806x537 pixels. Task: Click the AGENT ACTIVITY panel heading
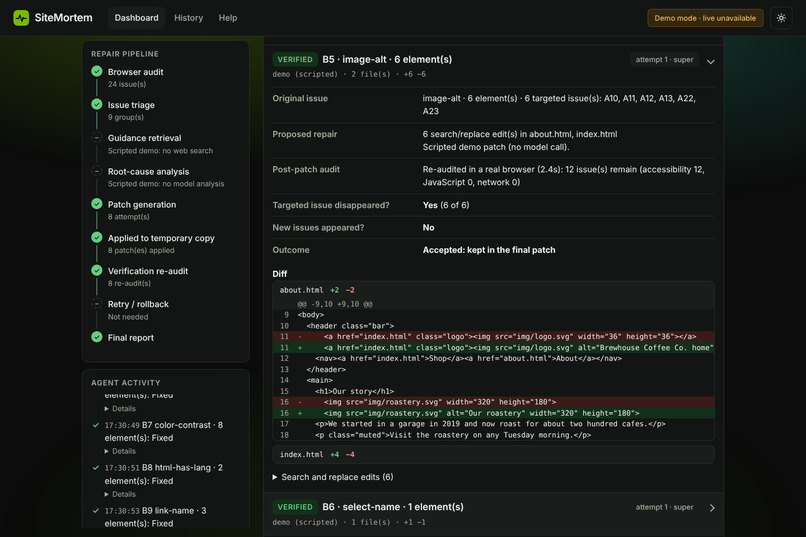125,383
